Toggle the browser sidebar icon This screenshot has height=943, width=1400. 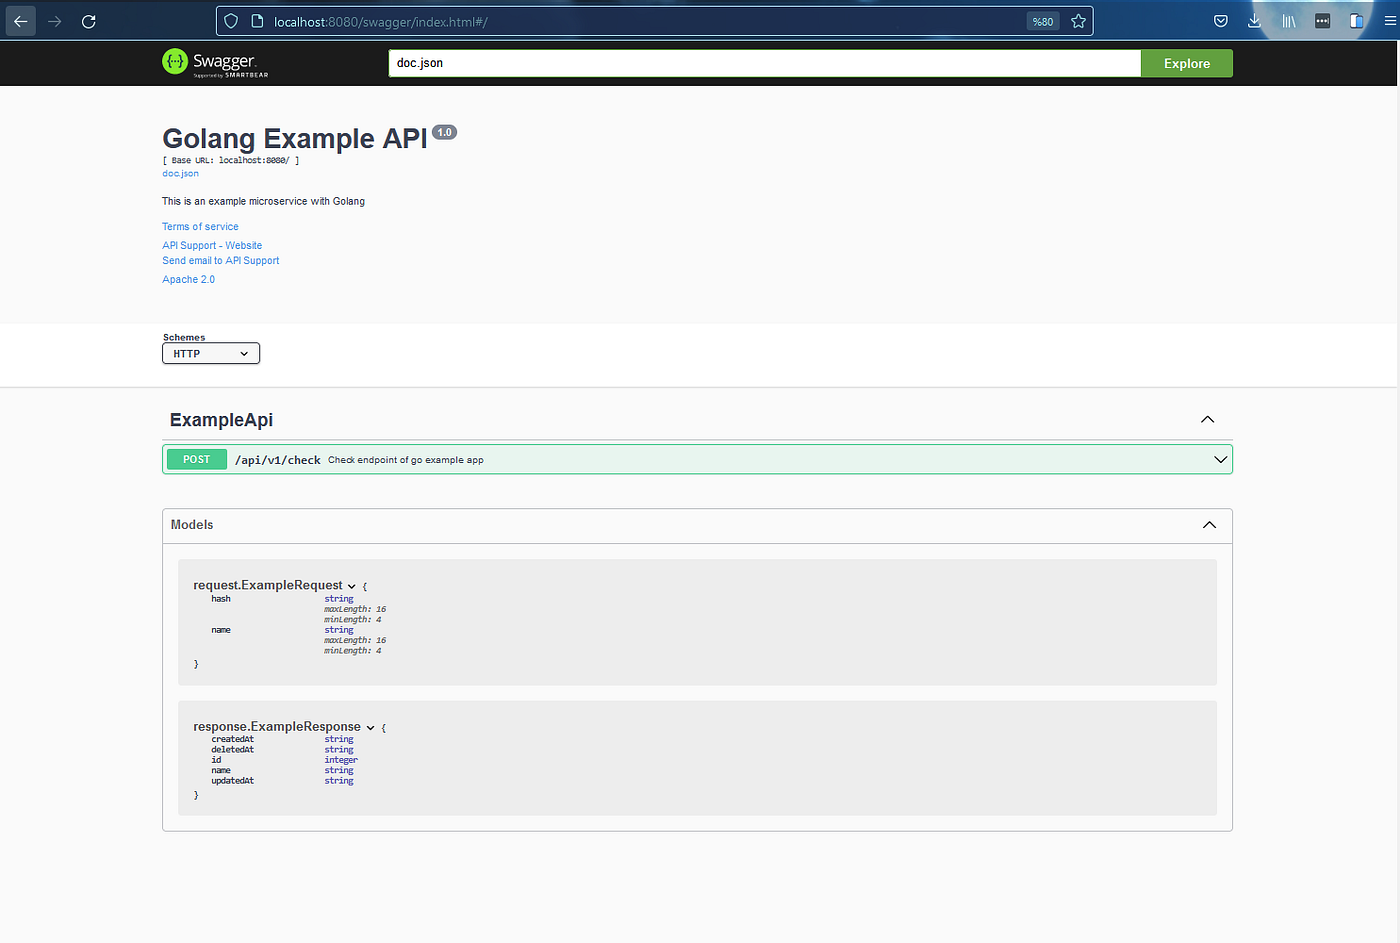point(1356,21)
